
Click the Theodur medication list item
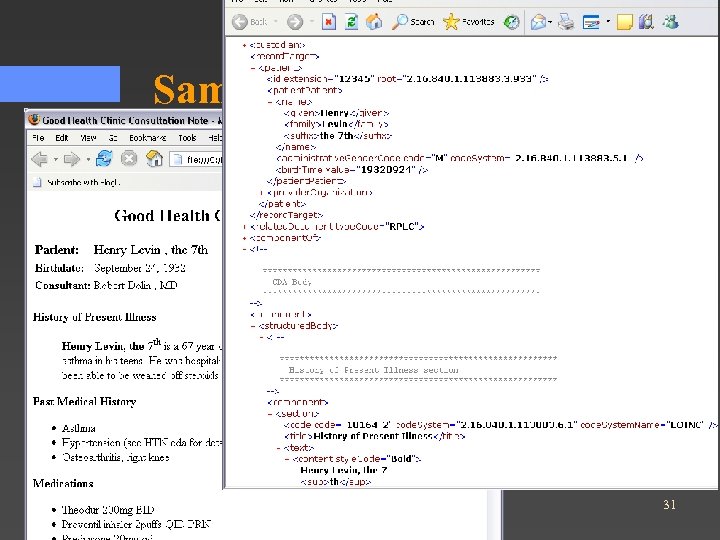pyautogui.click(x=108, y=510)
